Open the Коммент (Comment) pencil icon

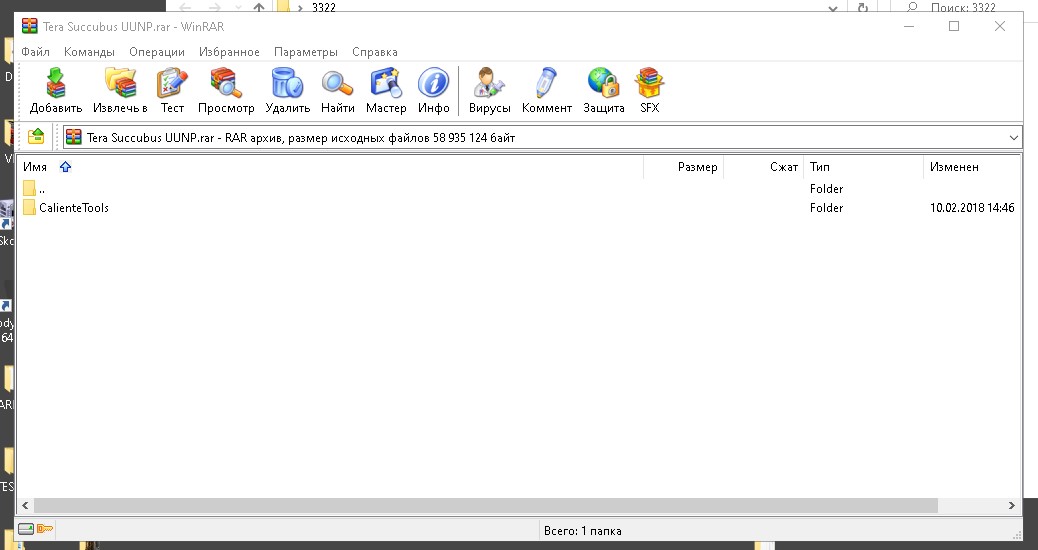(x=547, y=83)
